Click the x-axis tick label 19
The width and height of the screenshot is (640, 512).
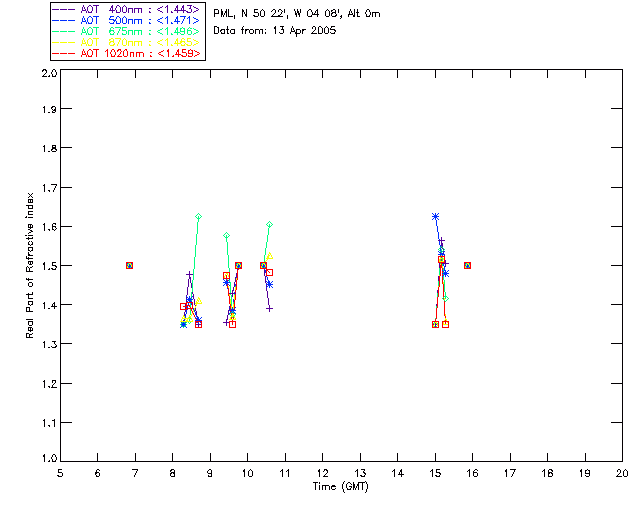pyautogui.click(x=585, y=473)
